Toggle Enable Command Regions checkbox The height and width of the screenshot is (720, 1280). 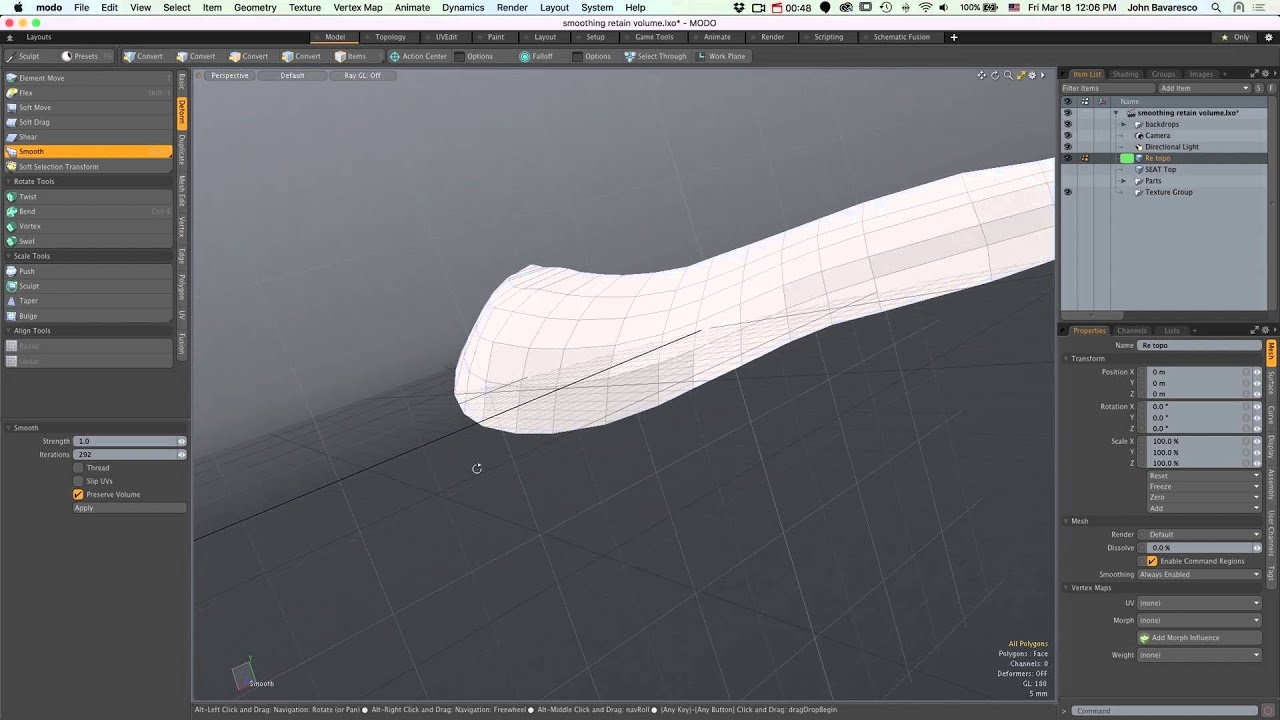click(1152, 561)
